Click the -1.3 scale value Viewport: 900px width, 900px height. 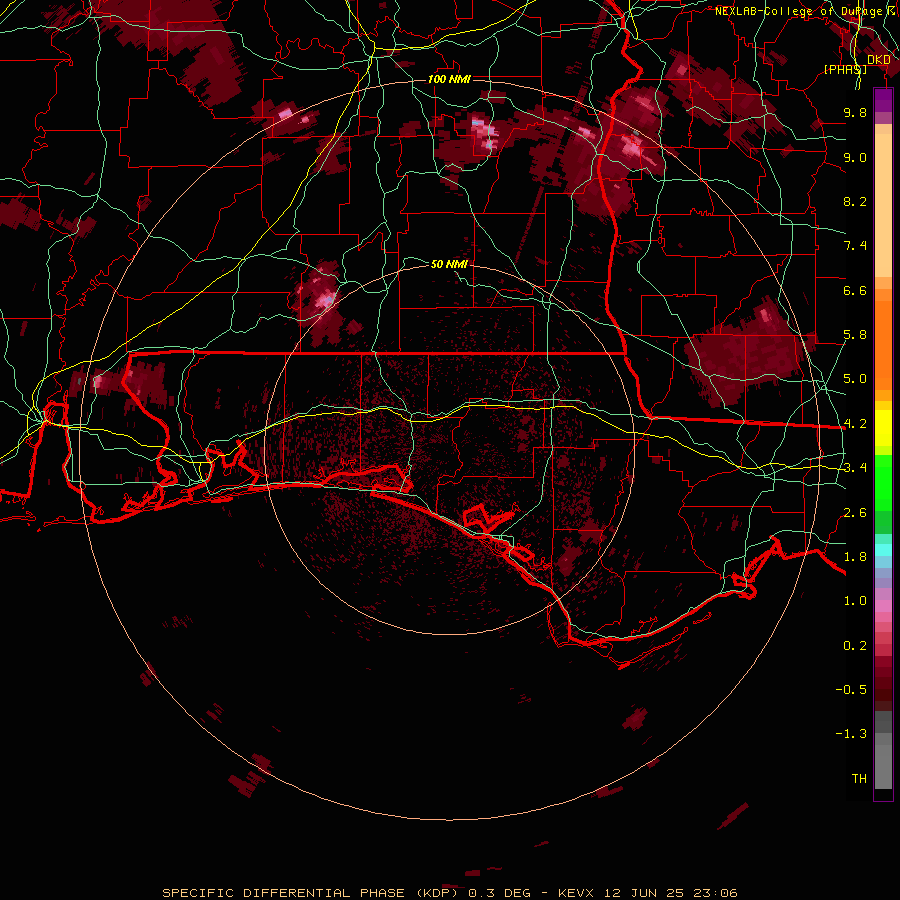(x=851, y=734)
